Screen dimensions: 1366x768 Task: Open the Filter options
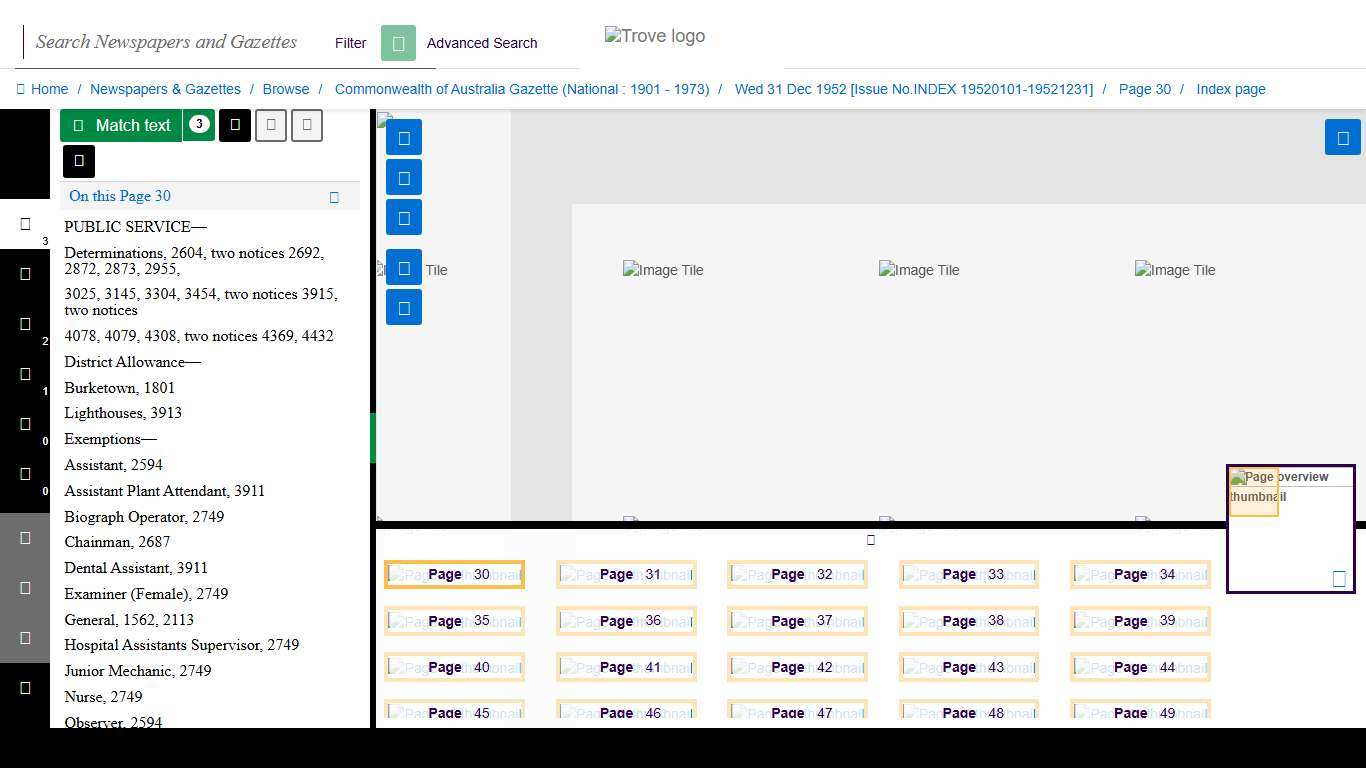[350, 43]
